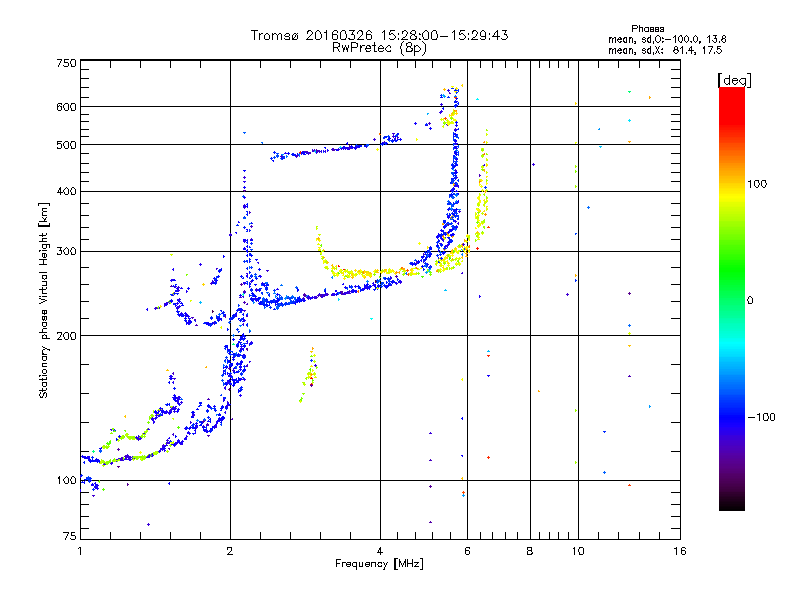Click the y-axis '300' tick label
Screen dimensions: 800x600
coord(66,251)
